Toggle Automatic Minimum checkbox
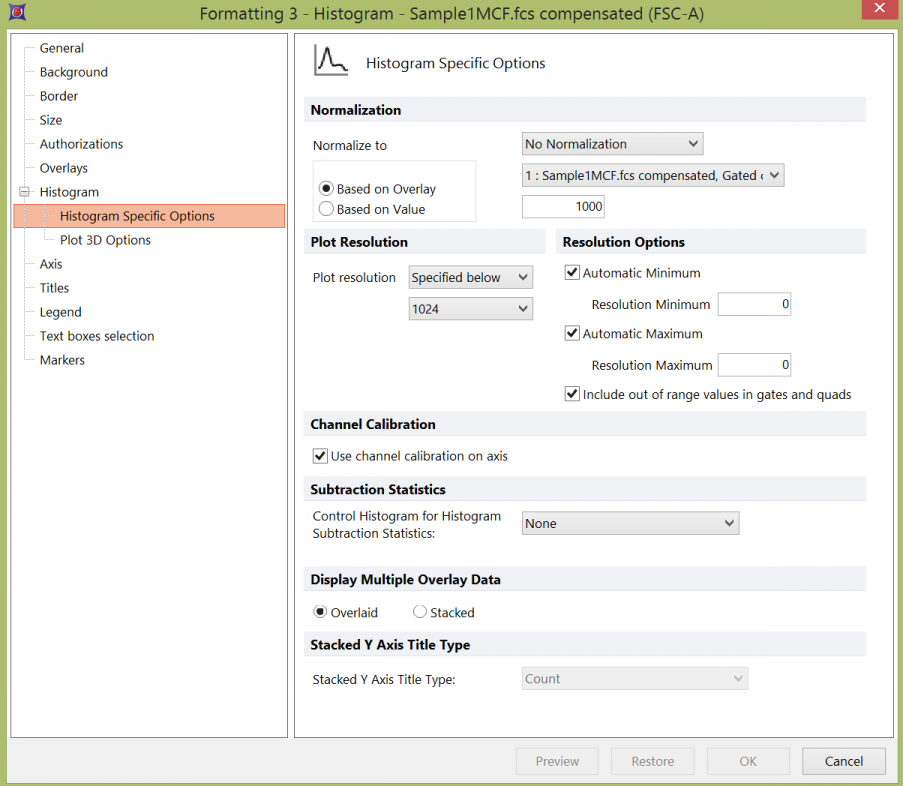The image size is (903, 786). coord(572,273)
